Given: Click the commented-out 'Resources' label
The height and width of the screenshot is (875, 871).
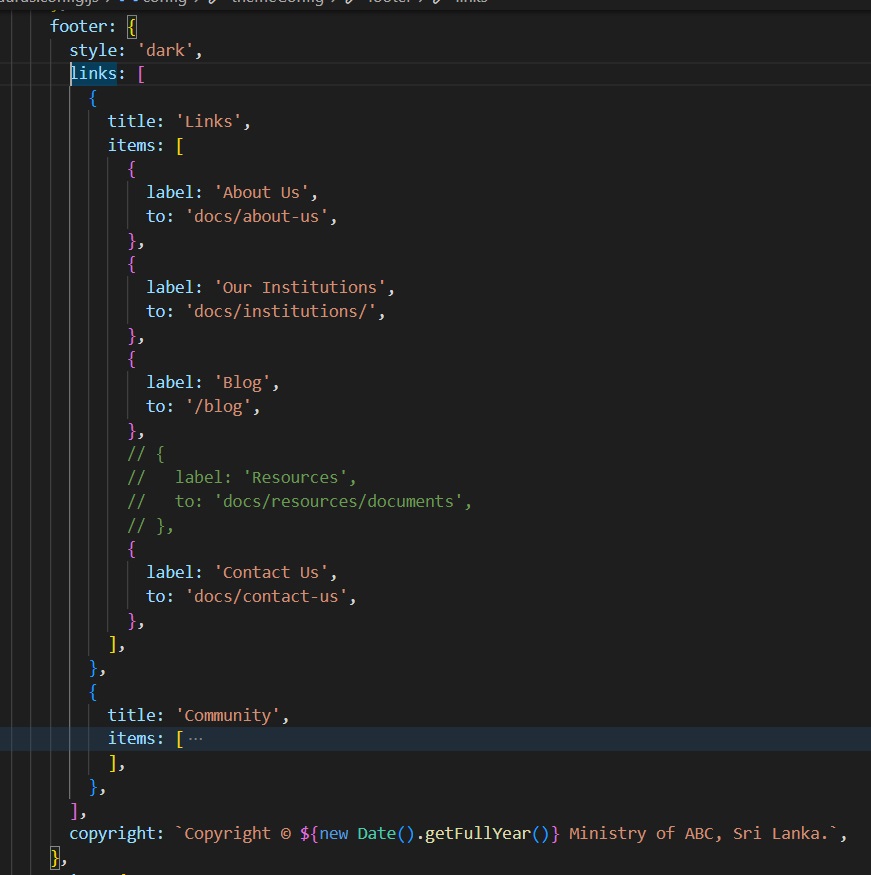Looking at the screenshot, I should click(x=300, y=477).
